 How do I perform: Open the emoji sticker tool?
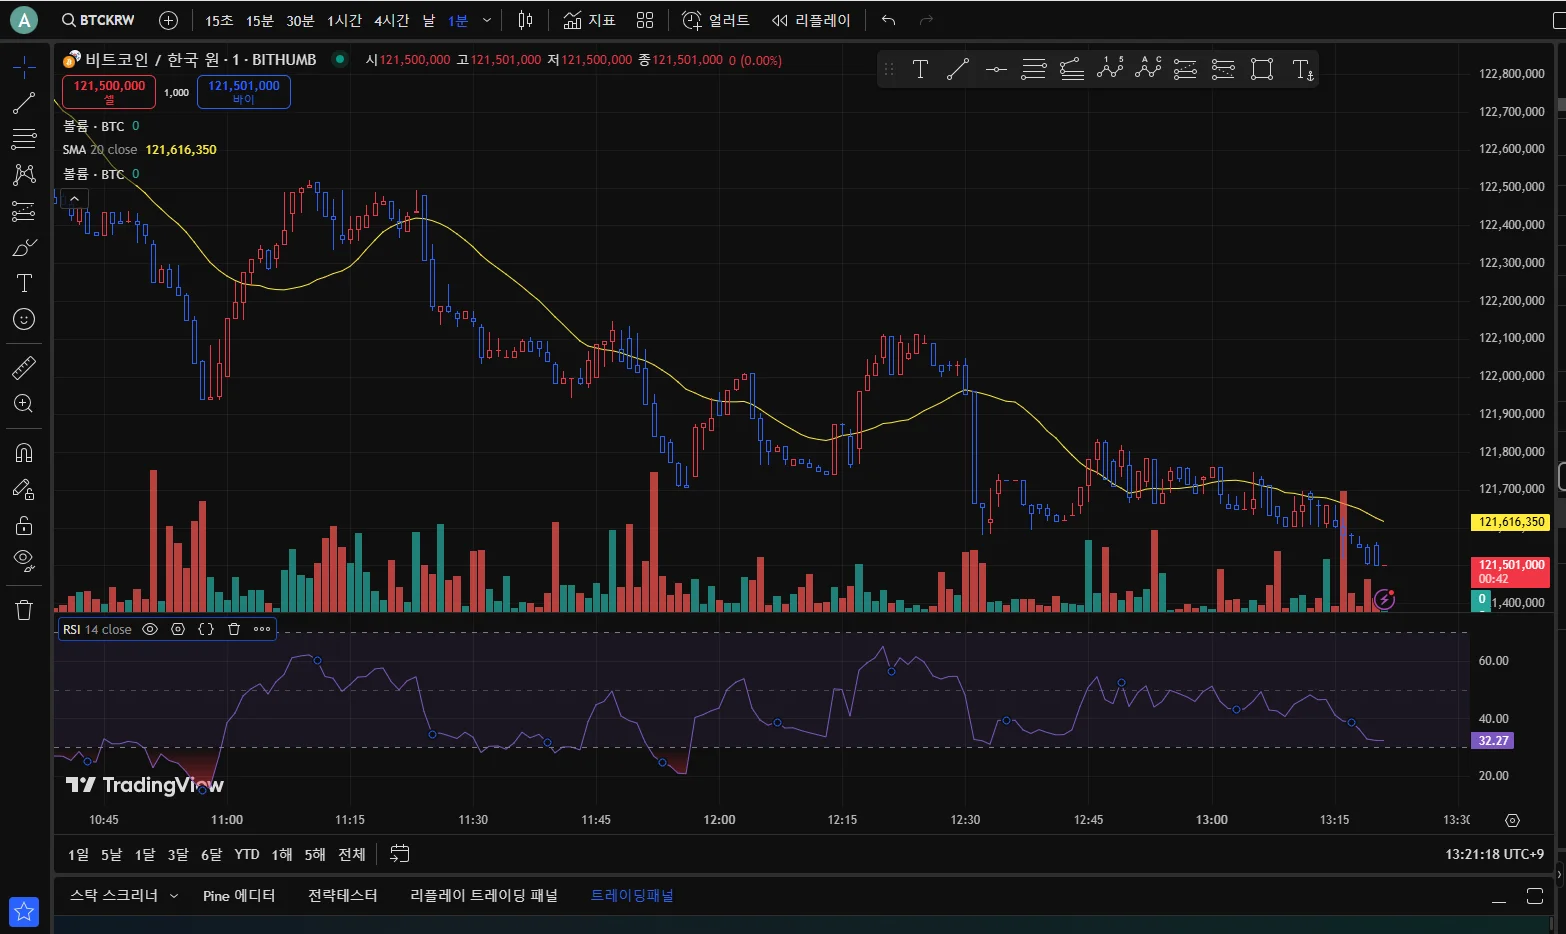24,319
